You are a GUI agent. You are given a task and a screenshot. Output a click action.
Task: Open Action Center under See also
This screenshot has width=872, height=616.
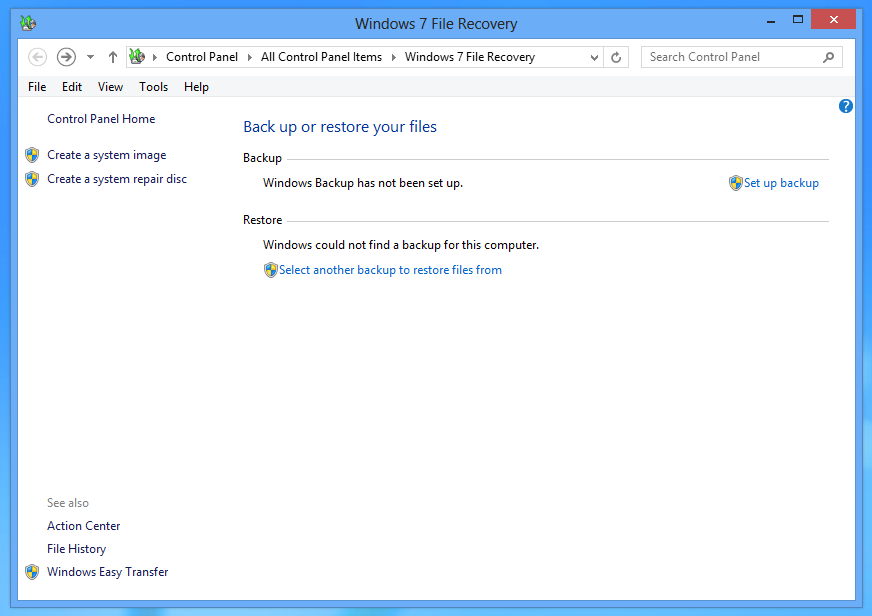tap(83, 525)
